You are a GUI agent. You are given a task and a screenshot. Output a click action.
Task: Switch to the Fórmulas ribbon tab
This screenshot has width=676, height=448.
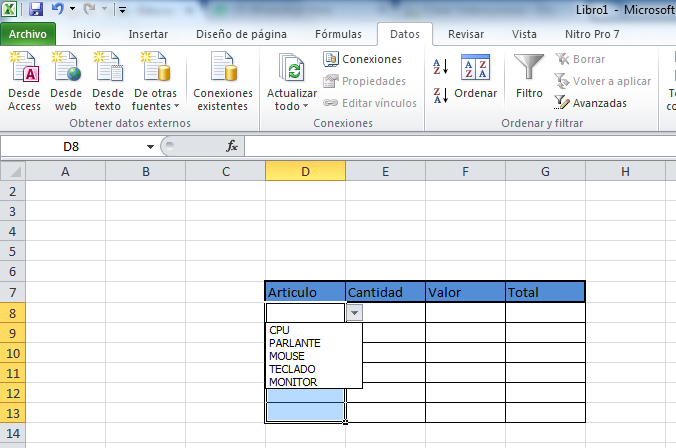tap(338, 34)
